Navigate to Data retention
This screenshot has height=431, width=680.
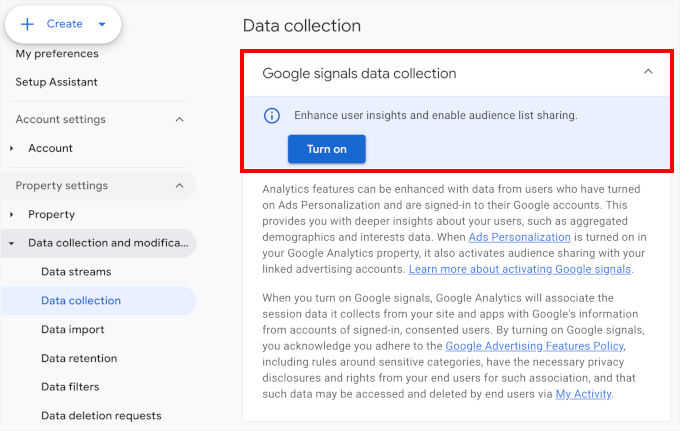79,358
